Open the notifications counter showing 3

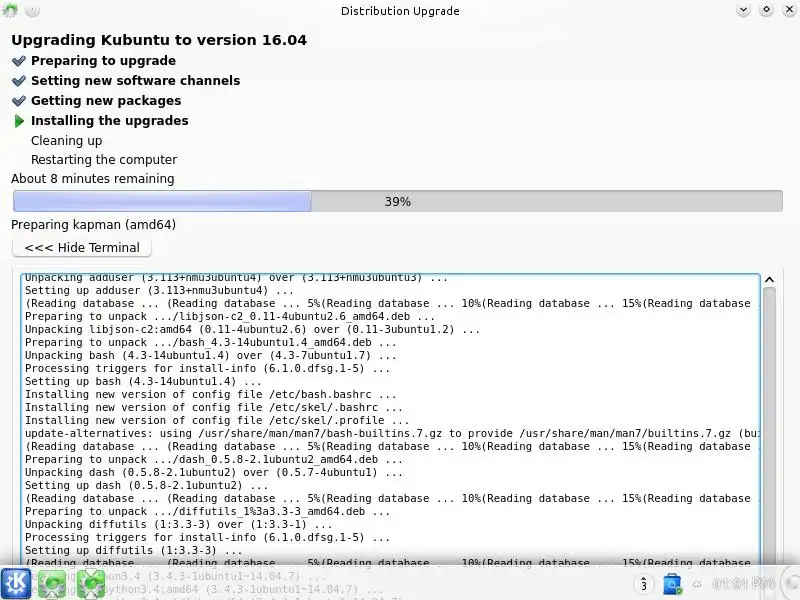click(644, 584)
